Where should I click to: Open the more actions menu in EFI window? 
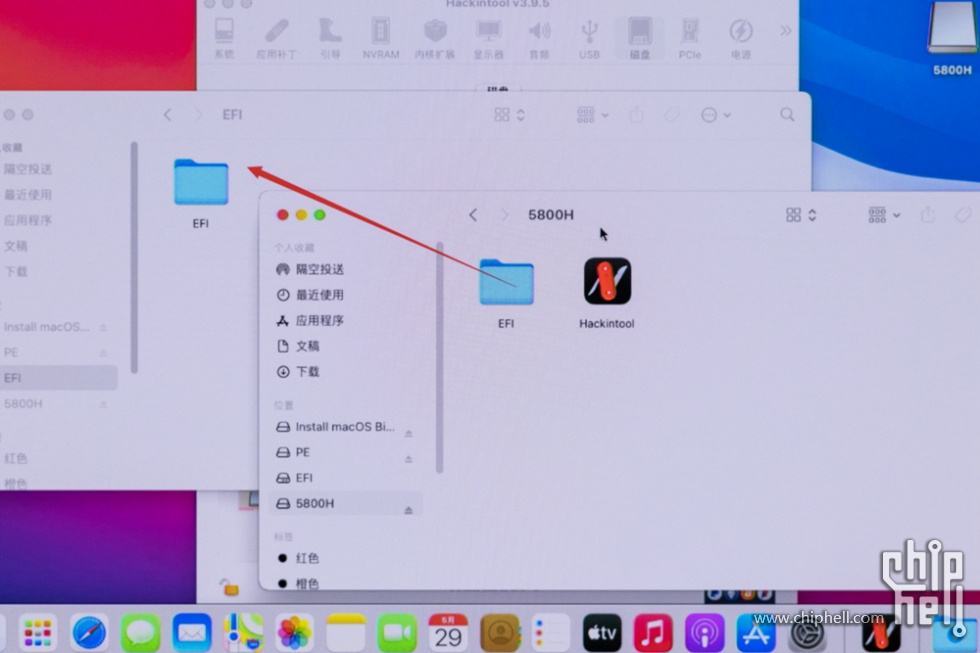[x=716, y=114]
